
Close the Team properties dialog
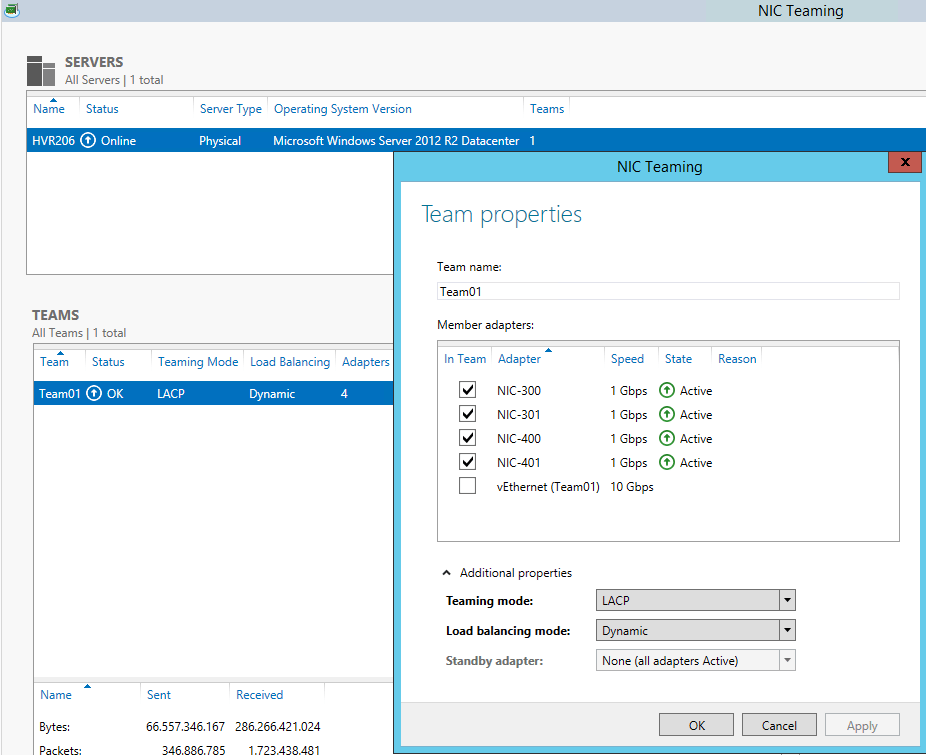click(x=905, y=162)
